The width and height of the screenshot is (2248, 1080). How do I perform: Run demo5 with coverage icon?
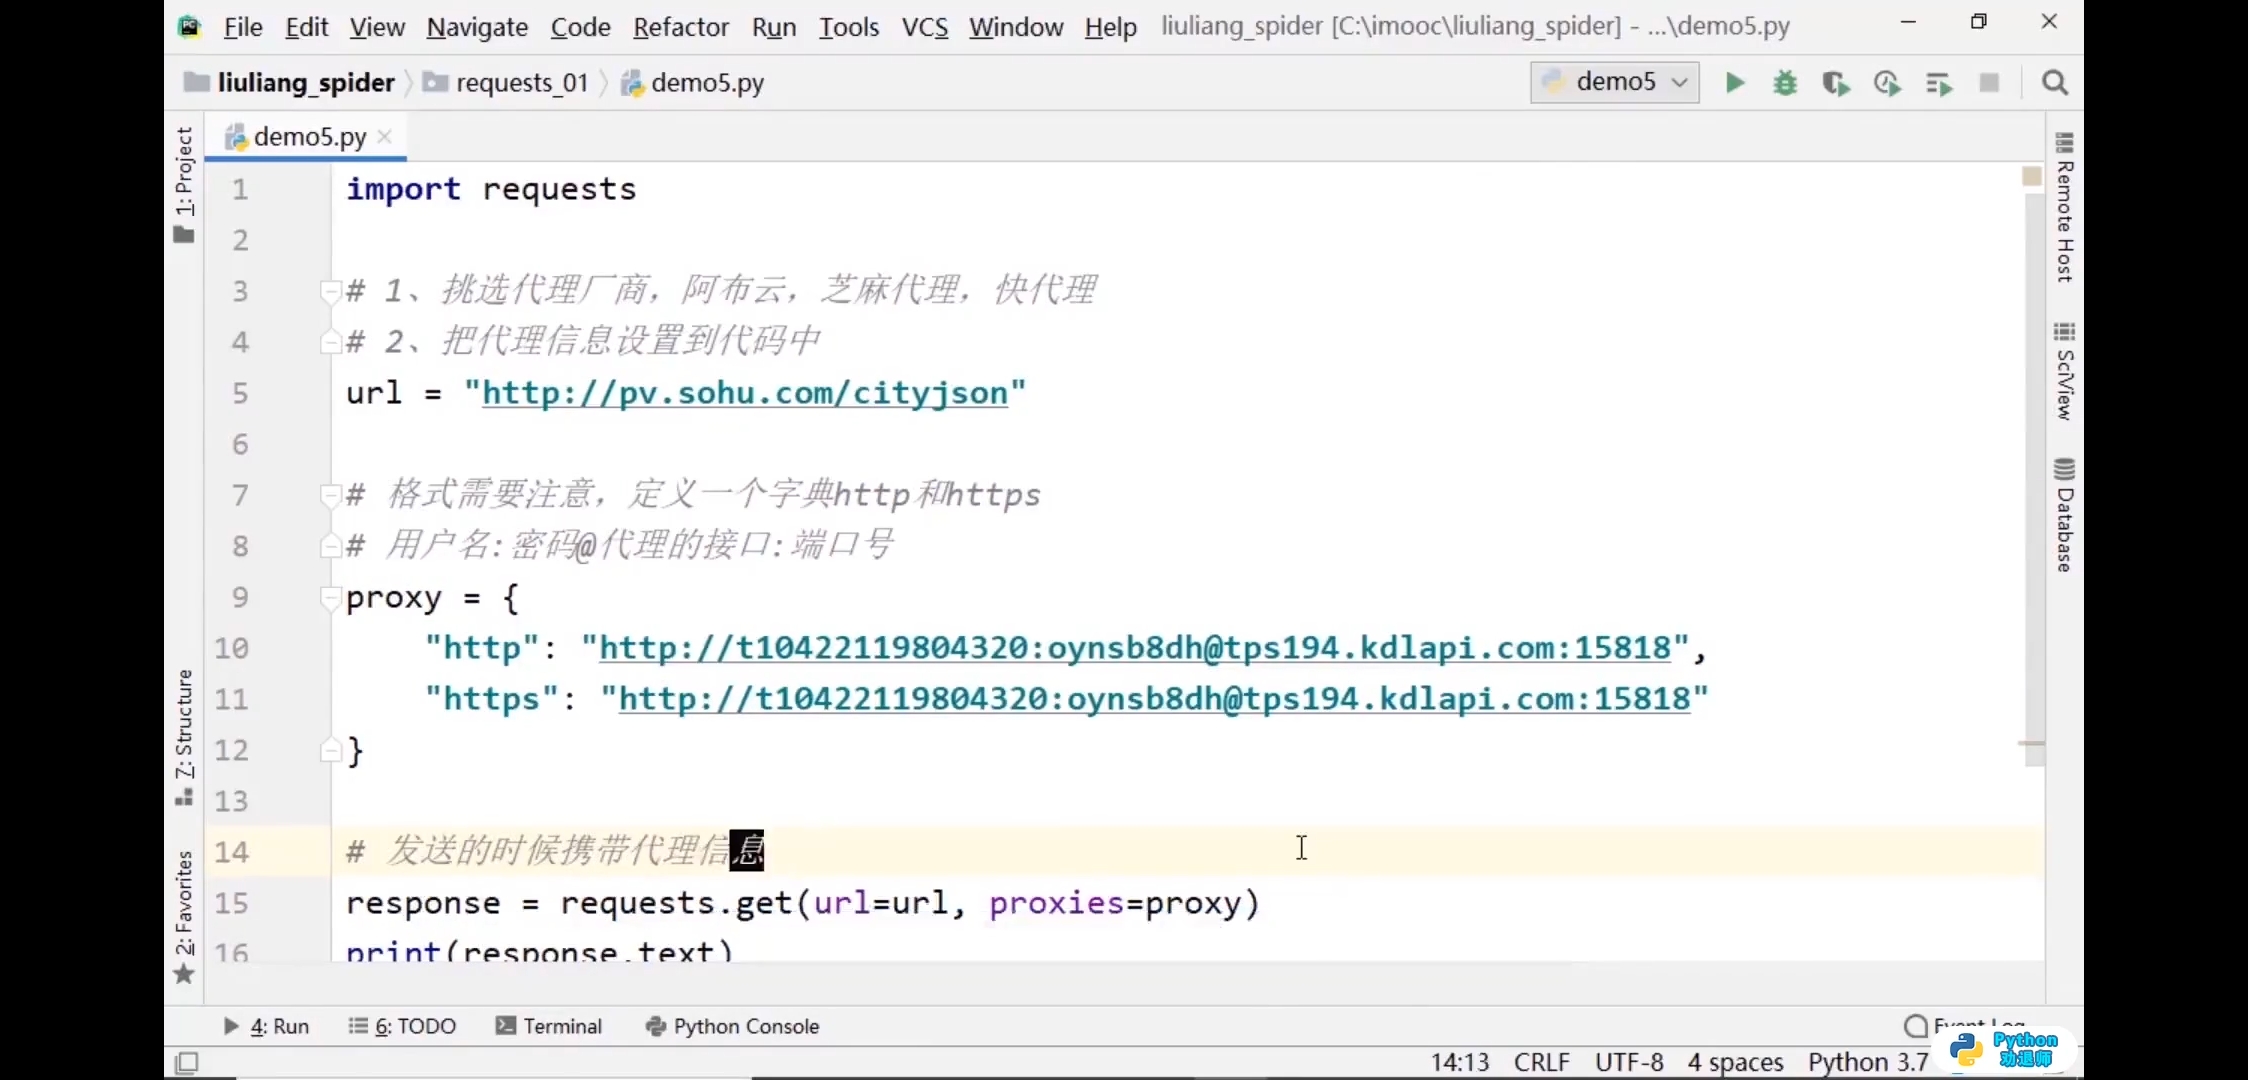pos(1836,83)
